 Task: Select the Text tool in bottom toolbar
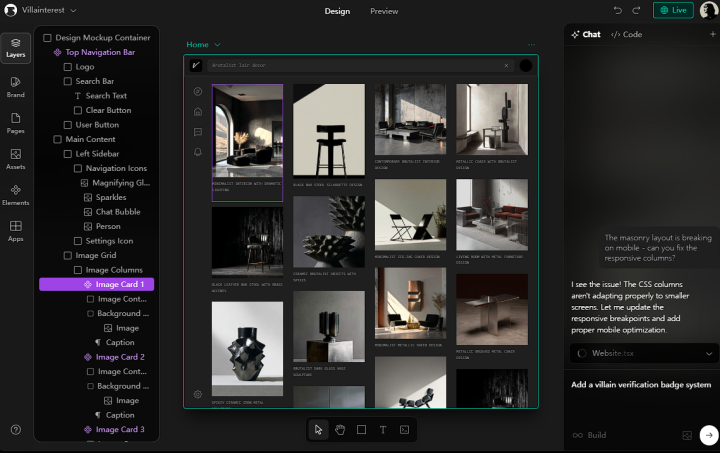[x=382, y=430]
